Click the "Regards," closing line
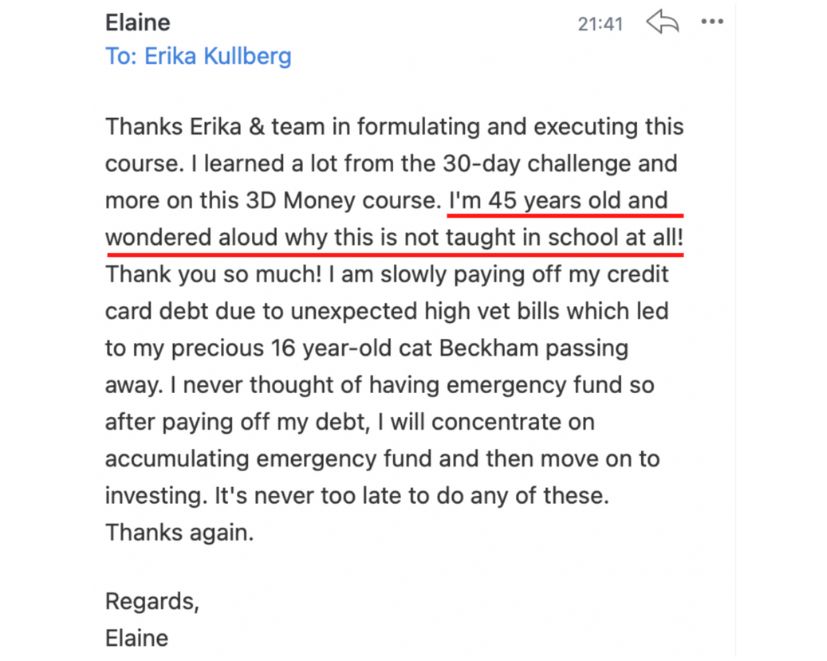 [152, 601]
